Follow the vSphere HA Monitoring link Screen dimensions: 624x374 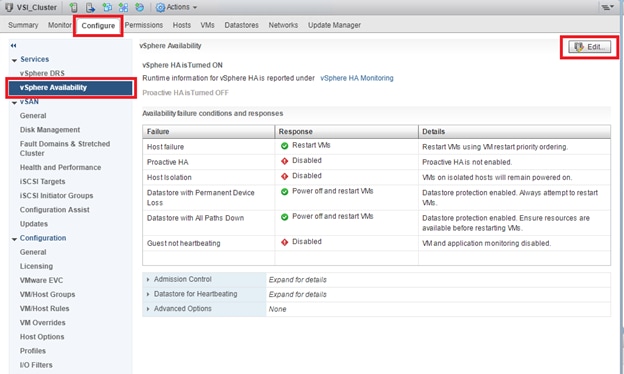coord(357,78)
